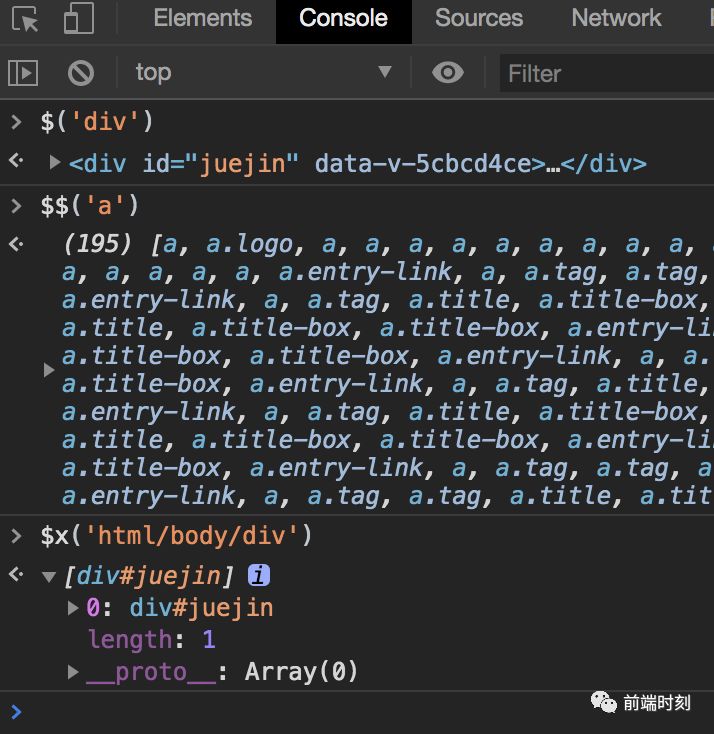The width and height of the screenshot is (714, 734).
Task: Click the (195) count label
Action: (97, 244)
